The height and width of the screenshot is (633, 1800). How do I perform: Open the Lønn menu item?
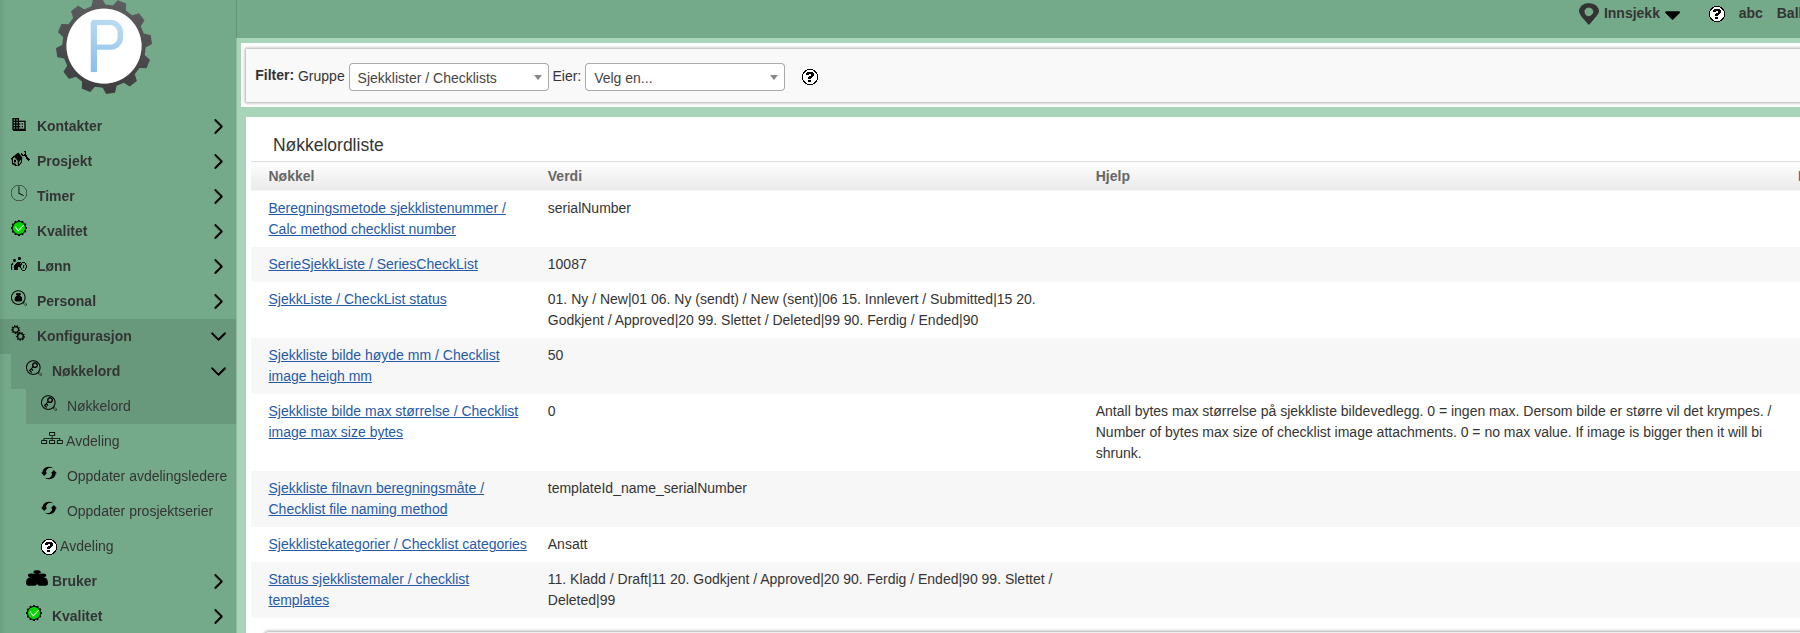click(x=54, y=266)
